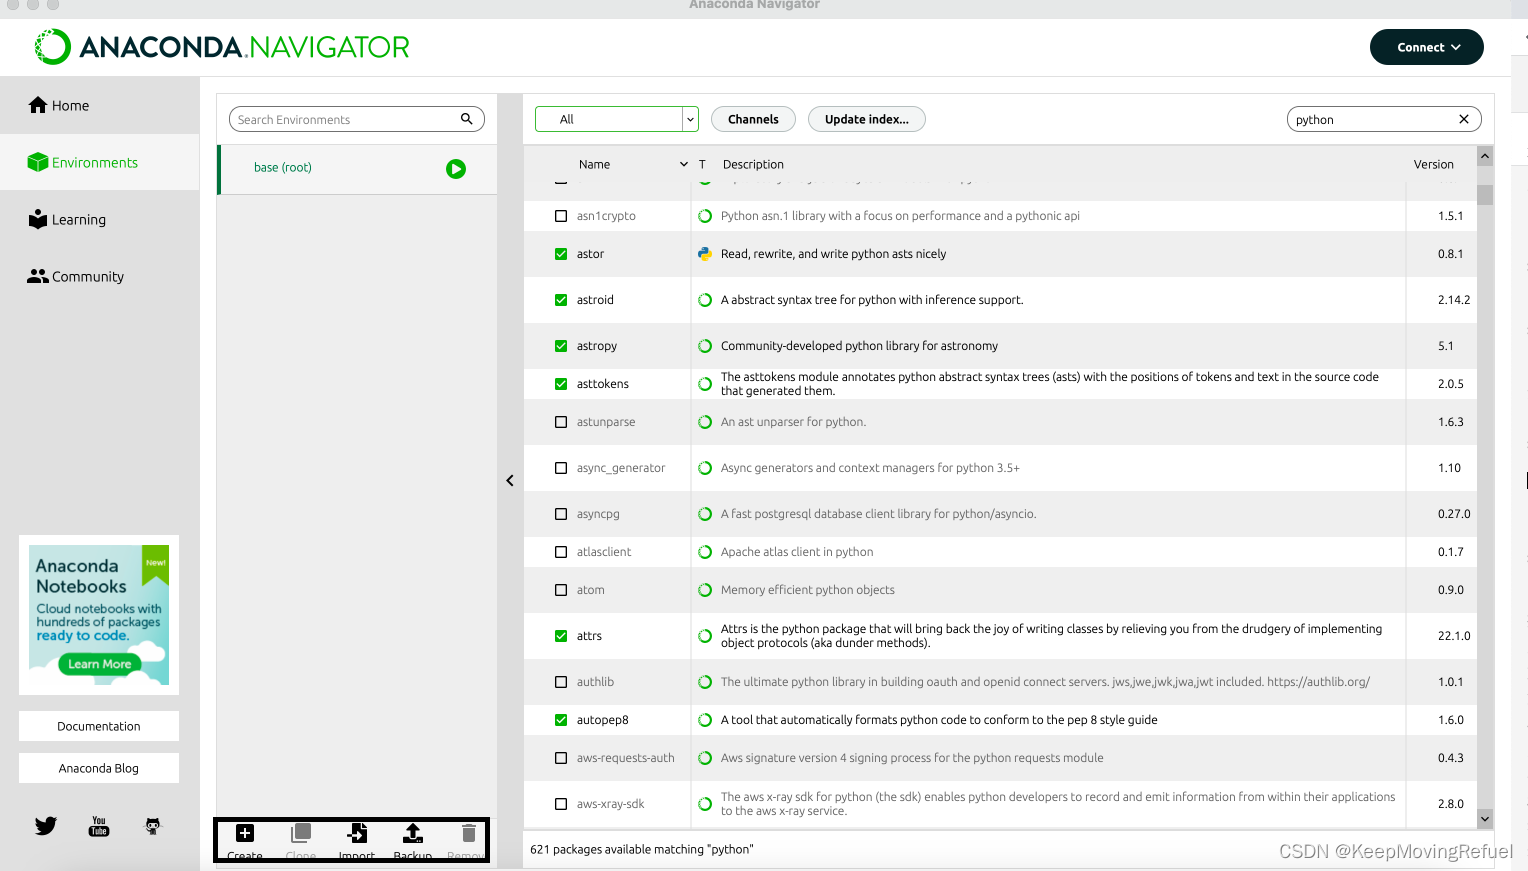Click the package list scrollbar down arrow
The height and width of the screenshot is (871, 1528).
pyautogui.click(x=1485, y=818)
